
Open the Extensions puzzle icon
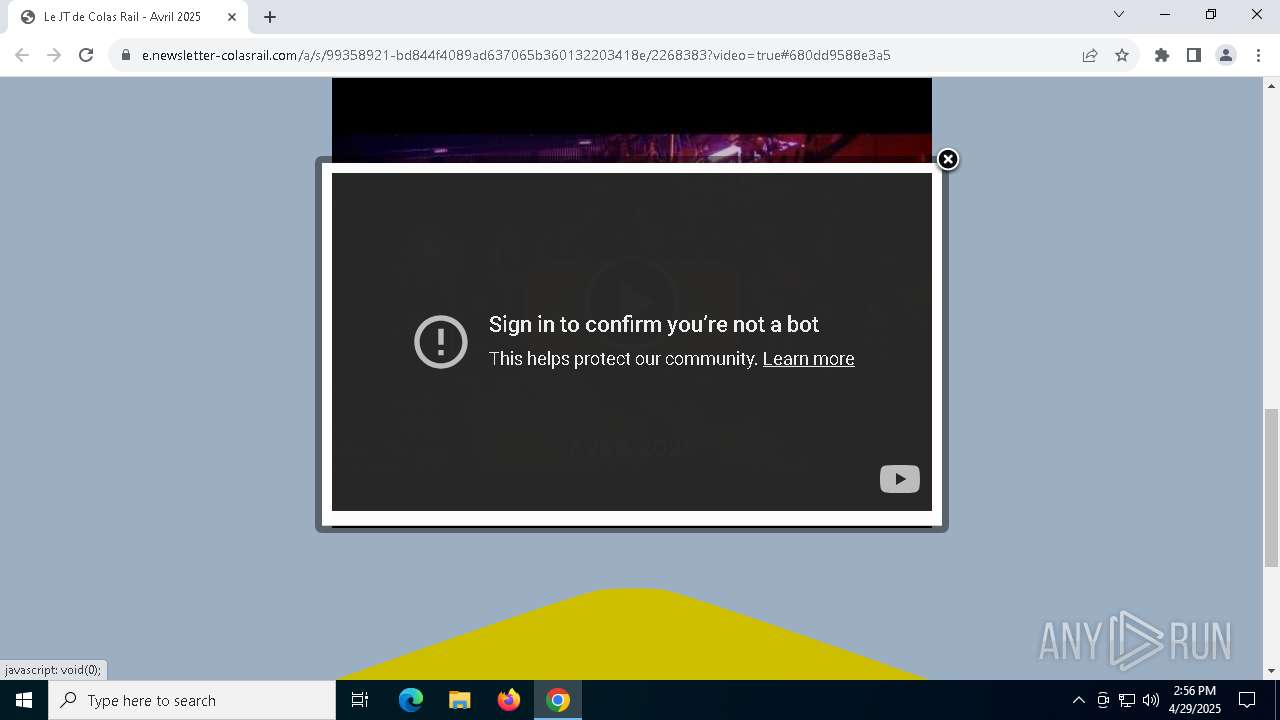click(x=1162, y=55)
